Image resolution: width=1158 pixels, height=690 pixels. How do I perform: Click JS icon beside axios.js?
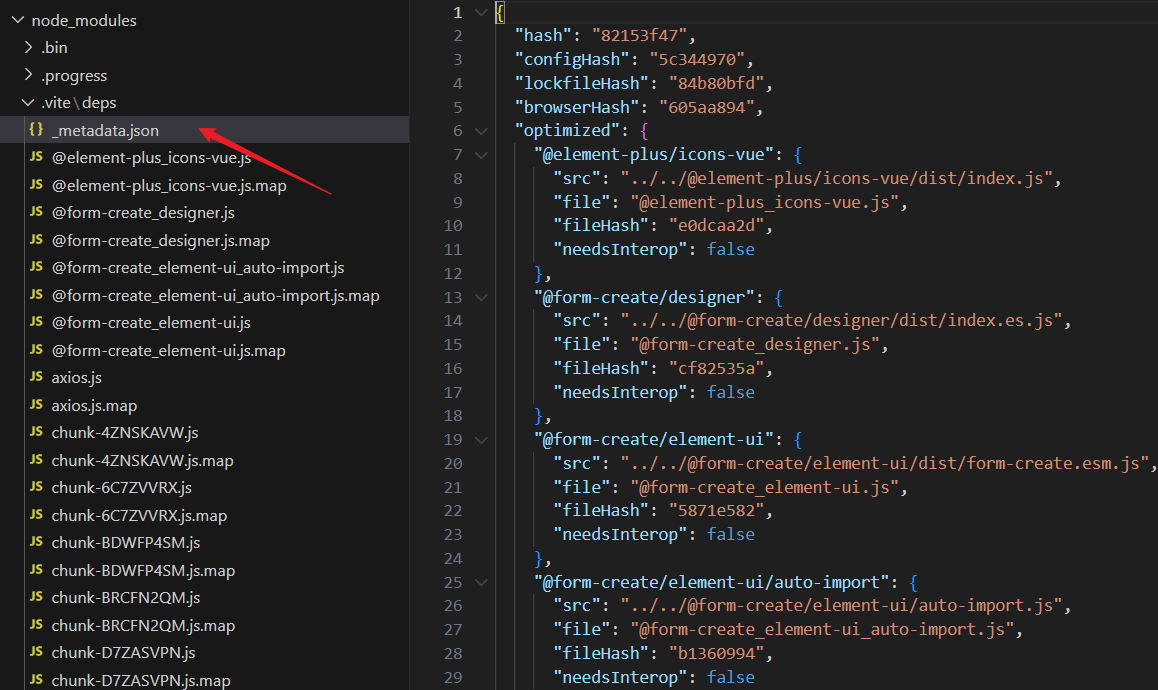tap(36, 378)
